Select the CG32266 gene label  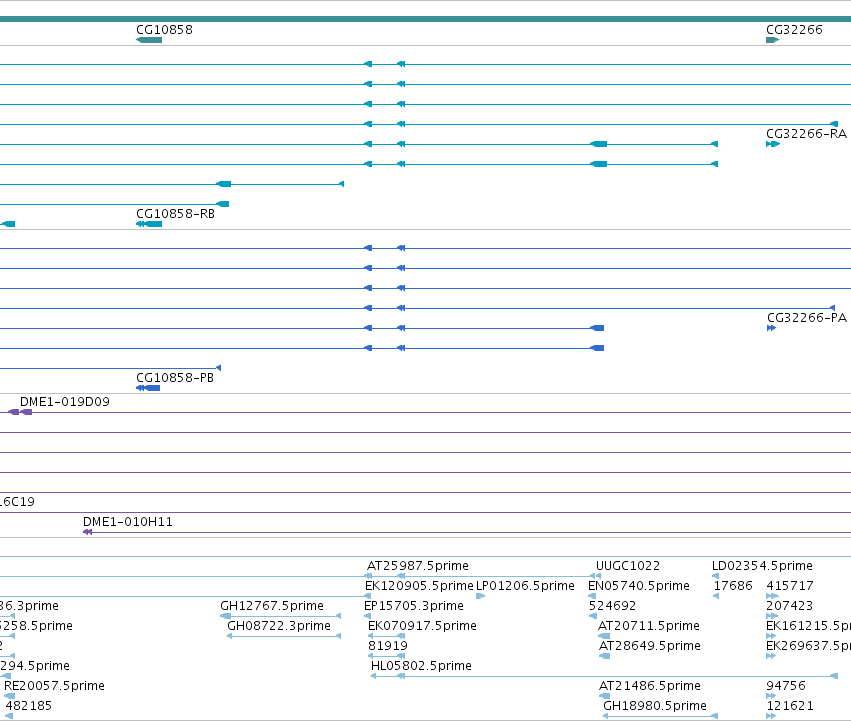(794, 30)
